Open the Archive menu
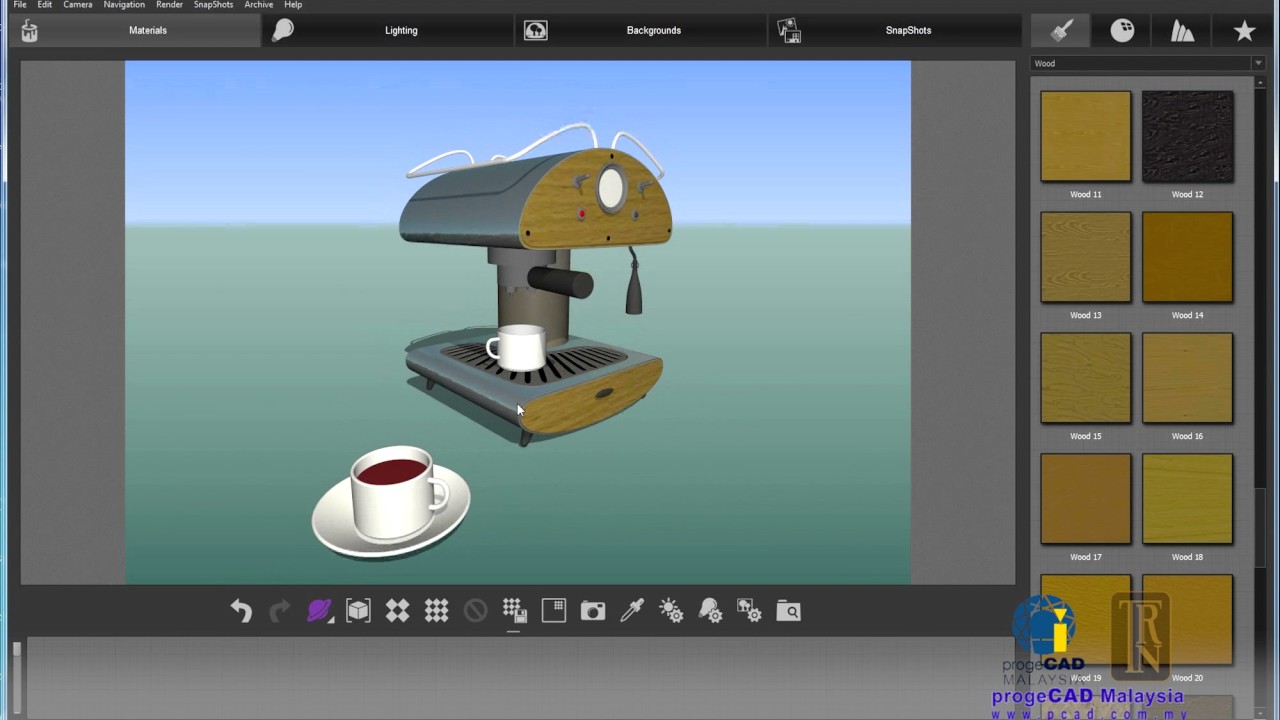Image resolution: width=1280 pixels, height=720 pixels. click(259, 5)
